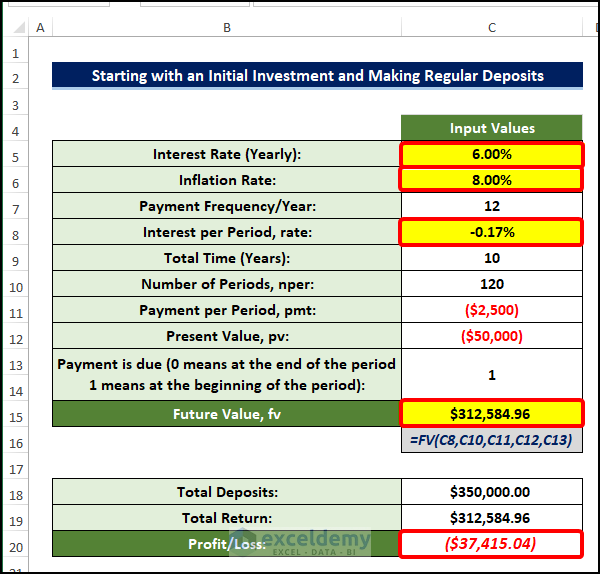This screenshot has width=600, height=574.
Task: Select the 'Present Value, pv:' label
Action: click(x=227, y=336)
